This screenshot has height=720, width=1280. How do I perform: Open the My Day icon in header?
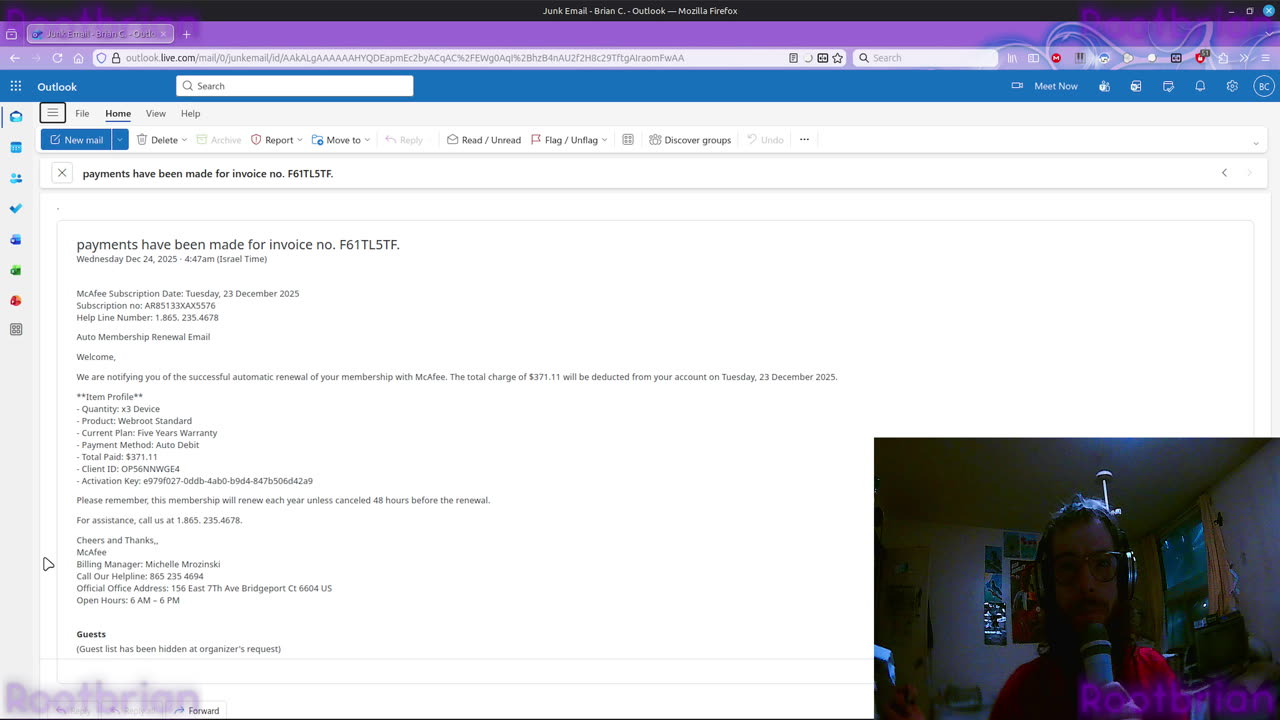(x=1168, y=86)
